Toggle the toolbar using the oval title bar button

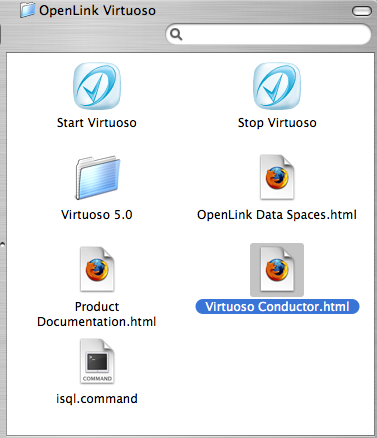click(x=362, y=11)
